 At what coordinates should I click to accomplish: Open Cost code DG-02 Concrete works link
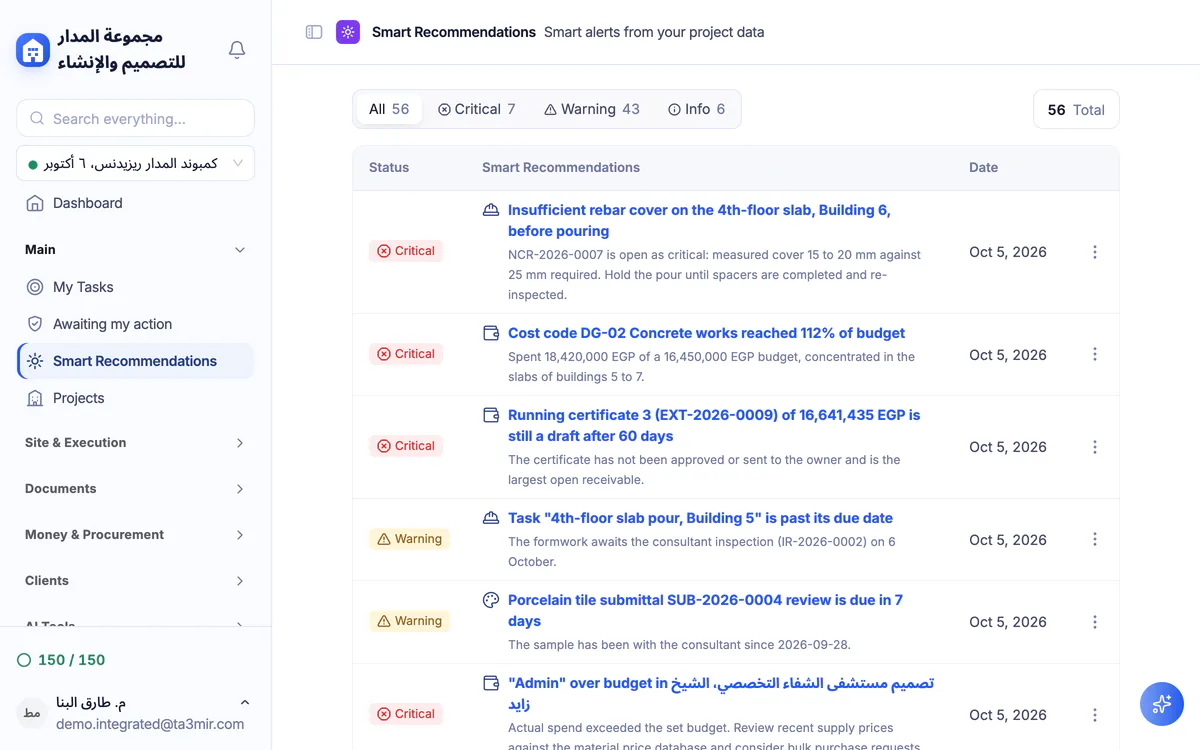pyautogui.click(x=706, y=333)
